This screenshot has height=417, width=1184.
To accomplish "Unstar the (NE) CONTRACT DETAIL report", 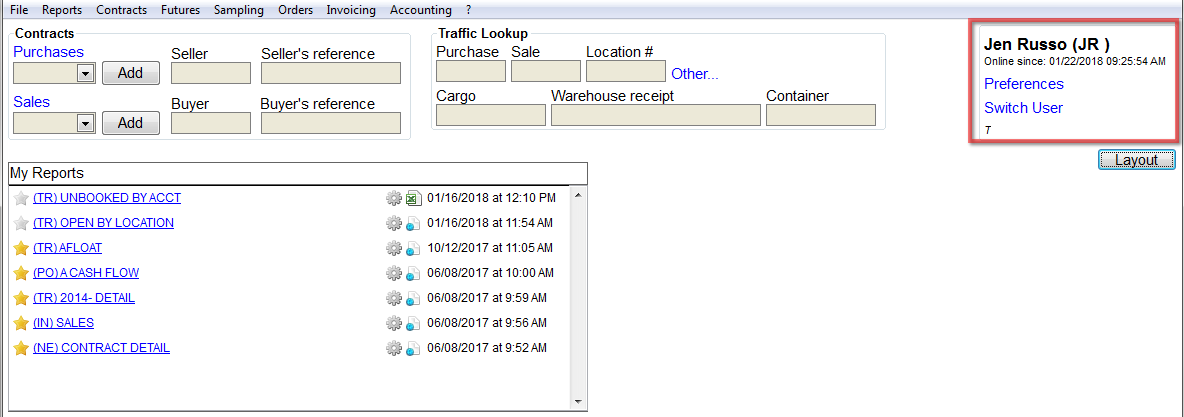I will pos(21,348).
